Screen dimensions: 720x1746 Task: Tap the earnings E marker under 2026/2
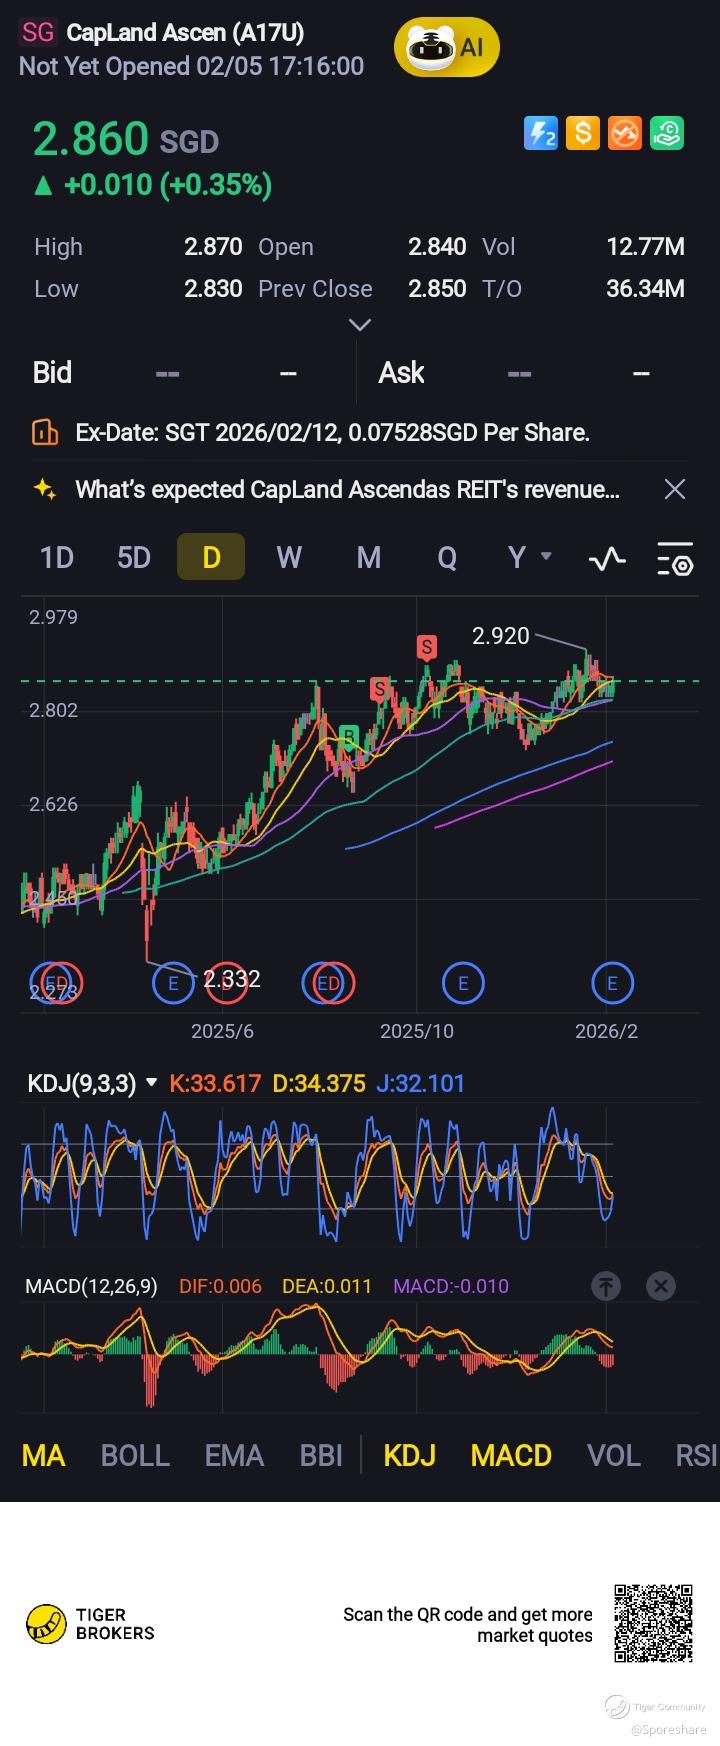coord(612,983)
